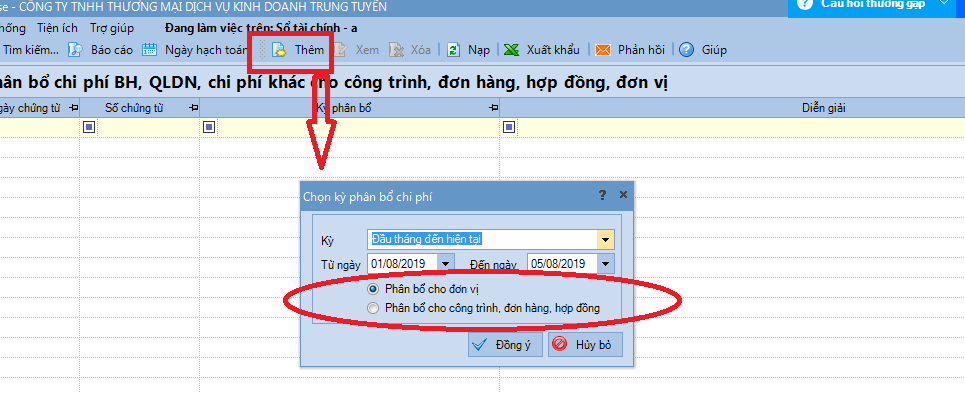
Task: Cancel with the Hủy bỏ button
Action: pos(585,344)
